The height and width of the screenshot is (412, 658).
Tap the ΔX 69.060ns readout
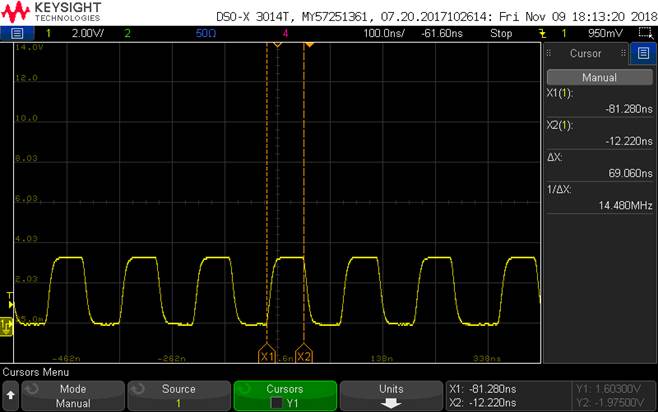click(599, 165)
